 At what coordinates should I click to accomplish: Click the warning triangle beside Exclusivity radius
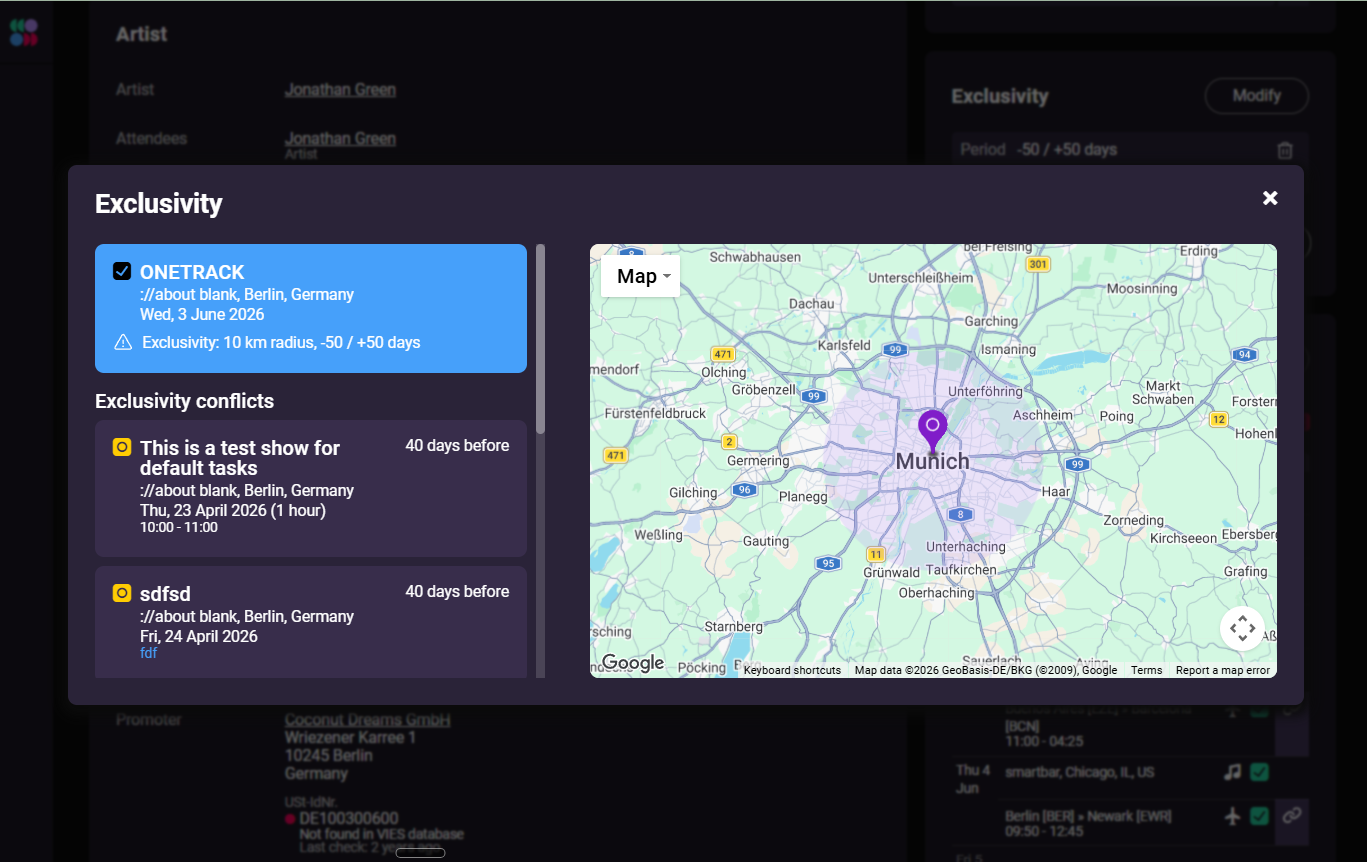pyautogui.click(x=123, y=342)
